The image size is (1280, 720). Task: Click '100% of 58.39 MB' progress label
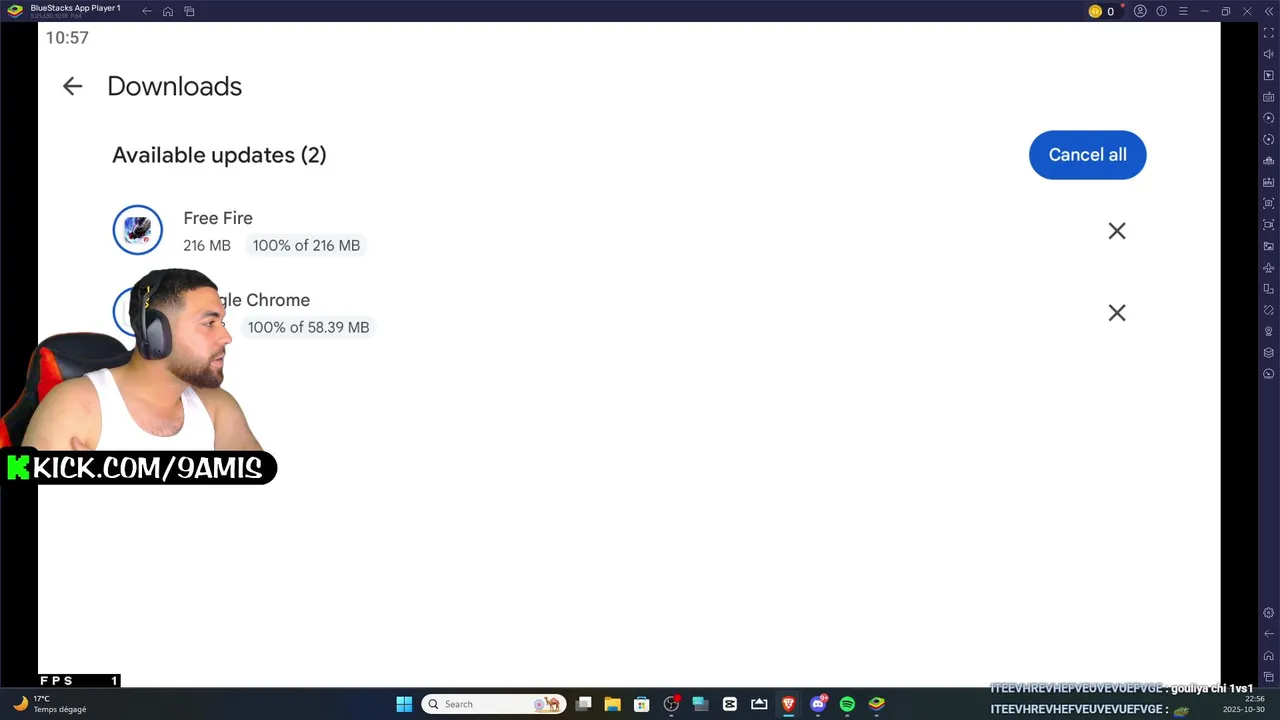308,327
